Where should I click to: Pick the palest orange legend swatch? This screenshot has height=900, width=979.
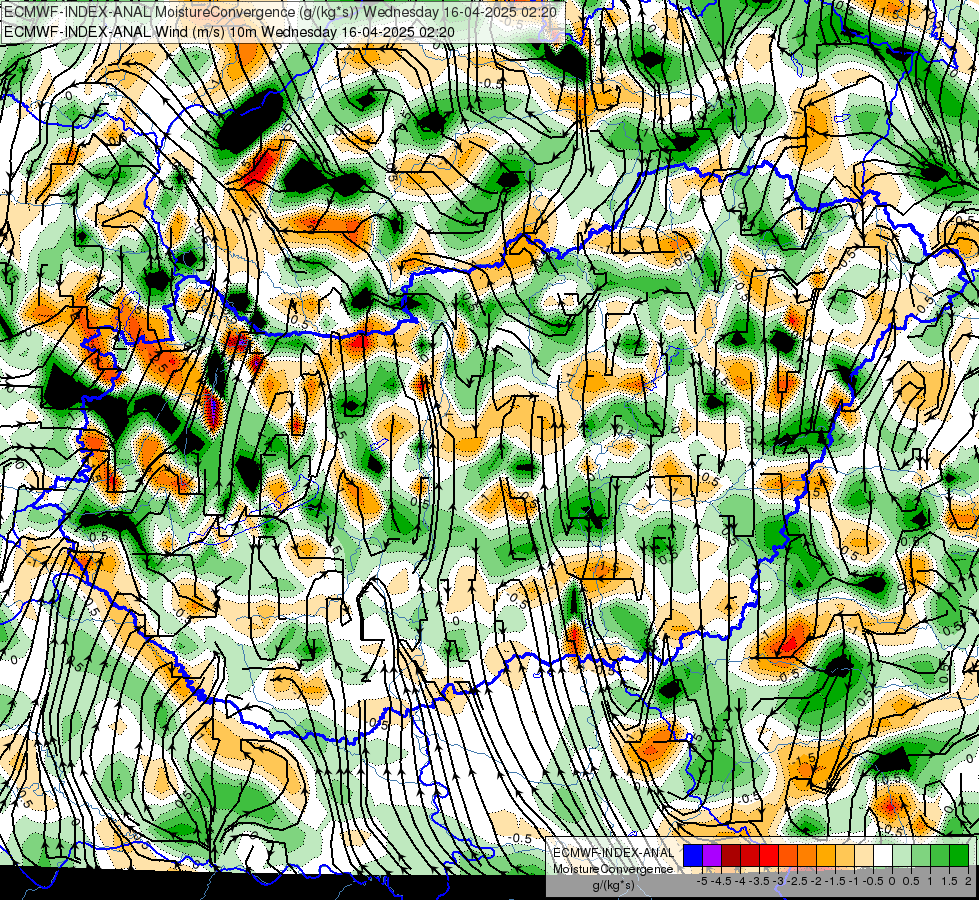coord(864,855)
